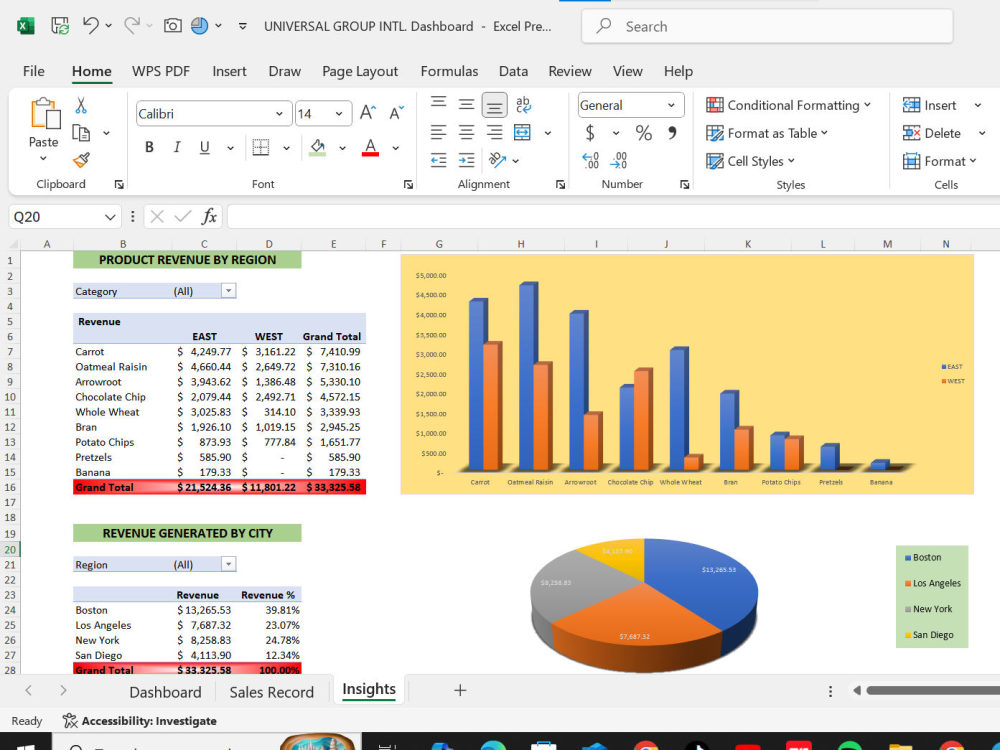Toggle Align Right

494,132
